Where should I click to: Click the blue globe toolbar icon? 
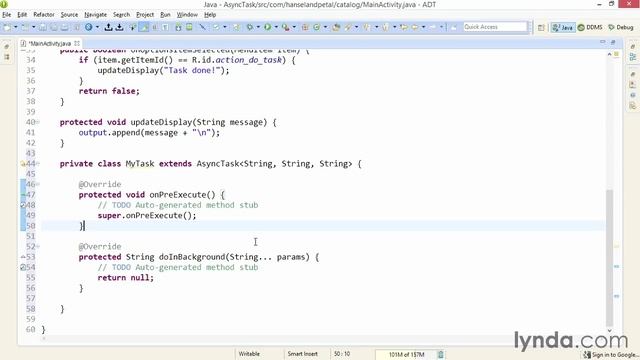click(x=89, y=27)
